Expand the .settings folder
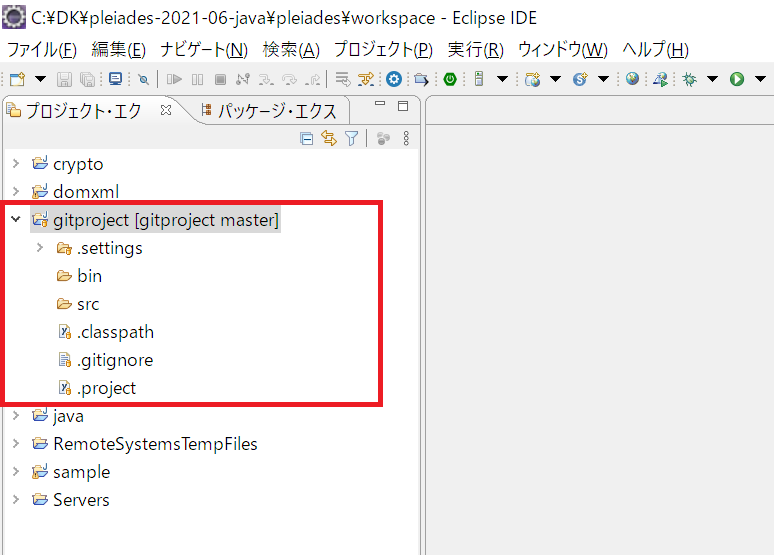Screen dimensions: 774x555 click(x=40, y=247)
